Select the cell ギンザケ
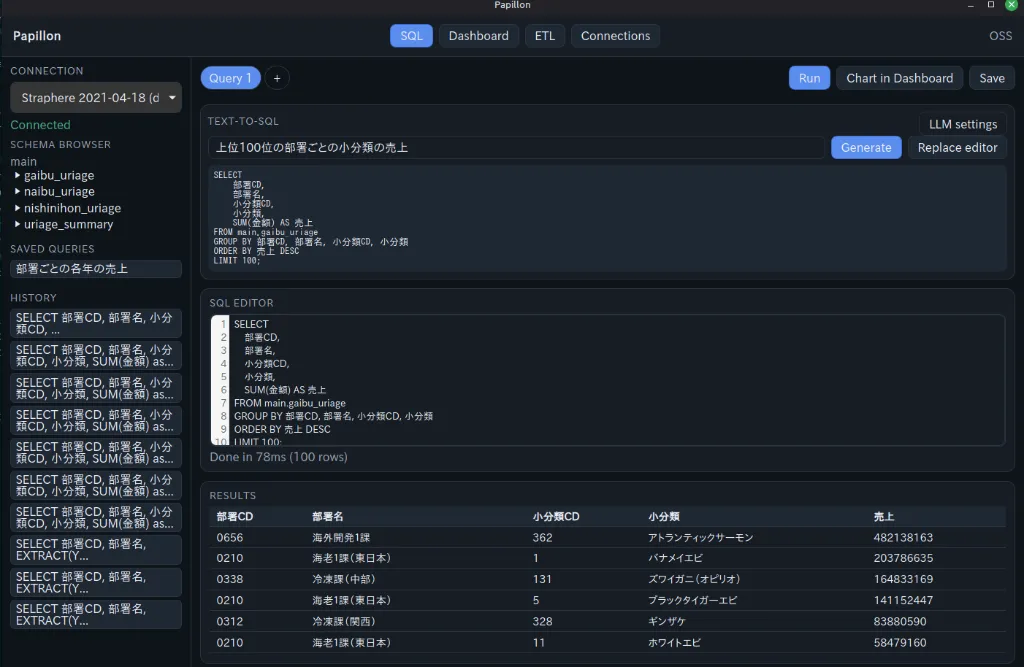The width and height of the screenshot is (1024, 667). point(667,621)
